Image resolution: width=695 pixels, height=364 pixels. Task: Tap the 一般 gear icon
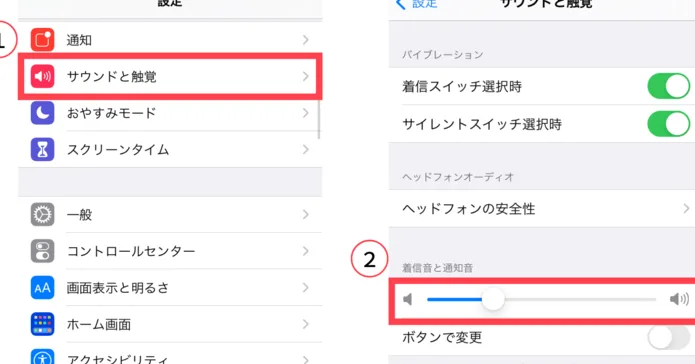43,215
